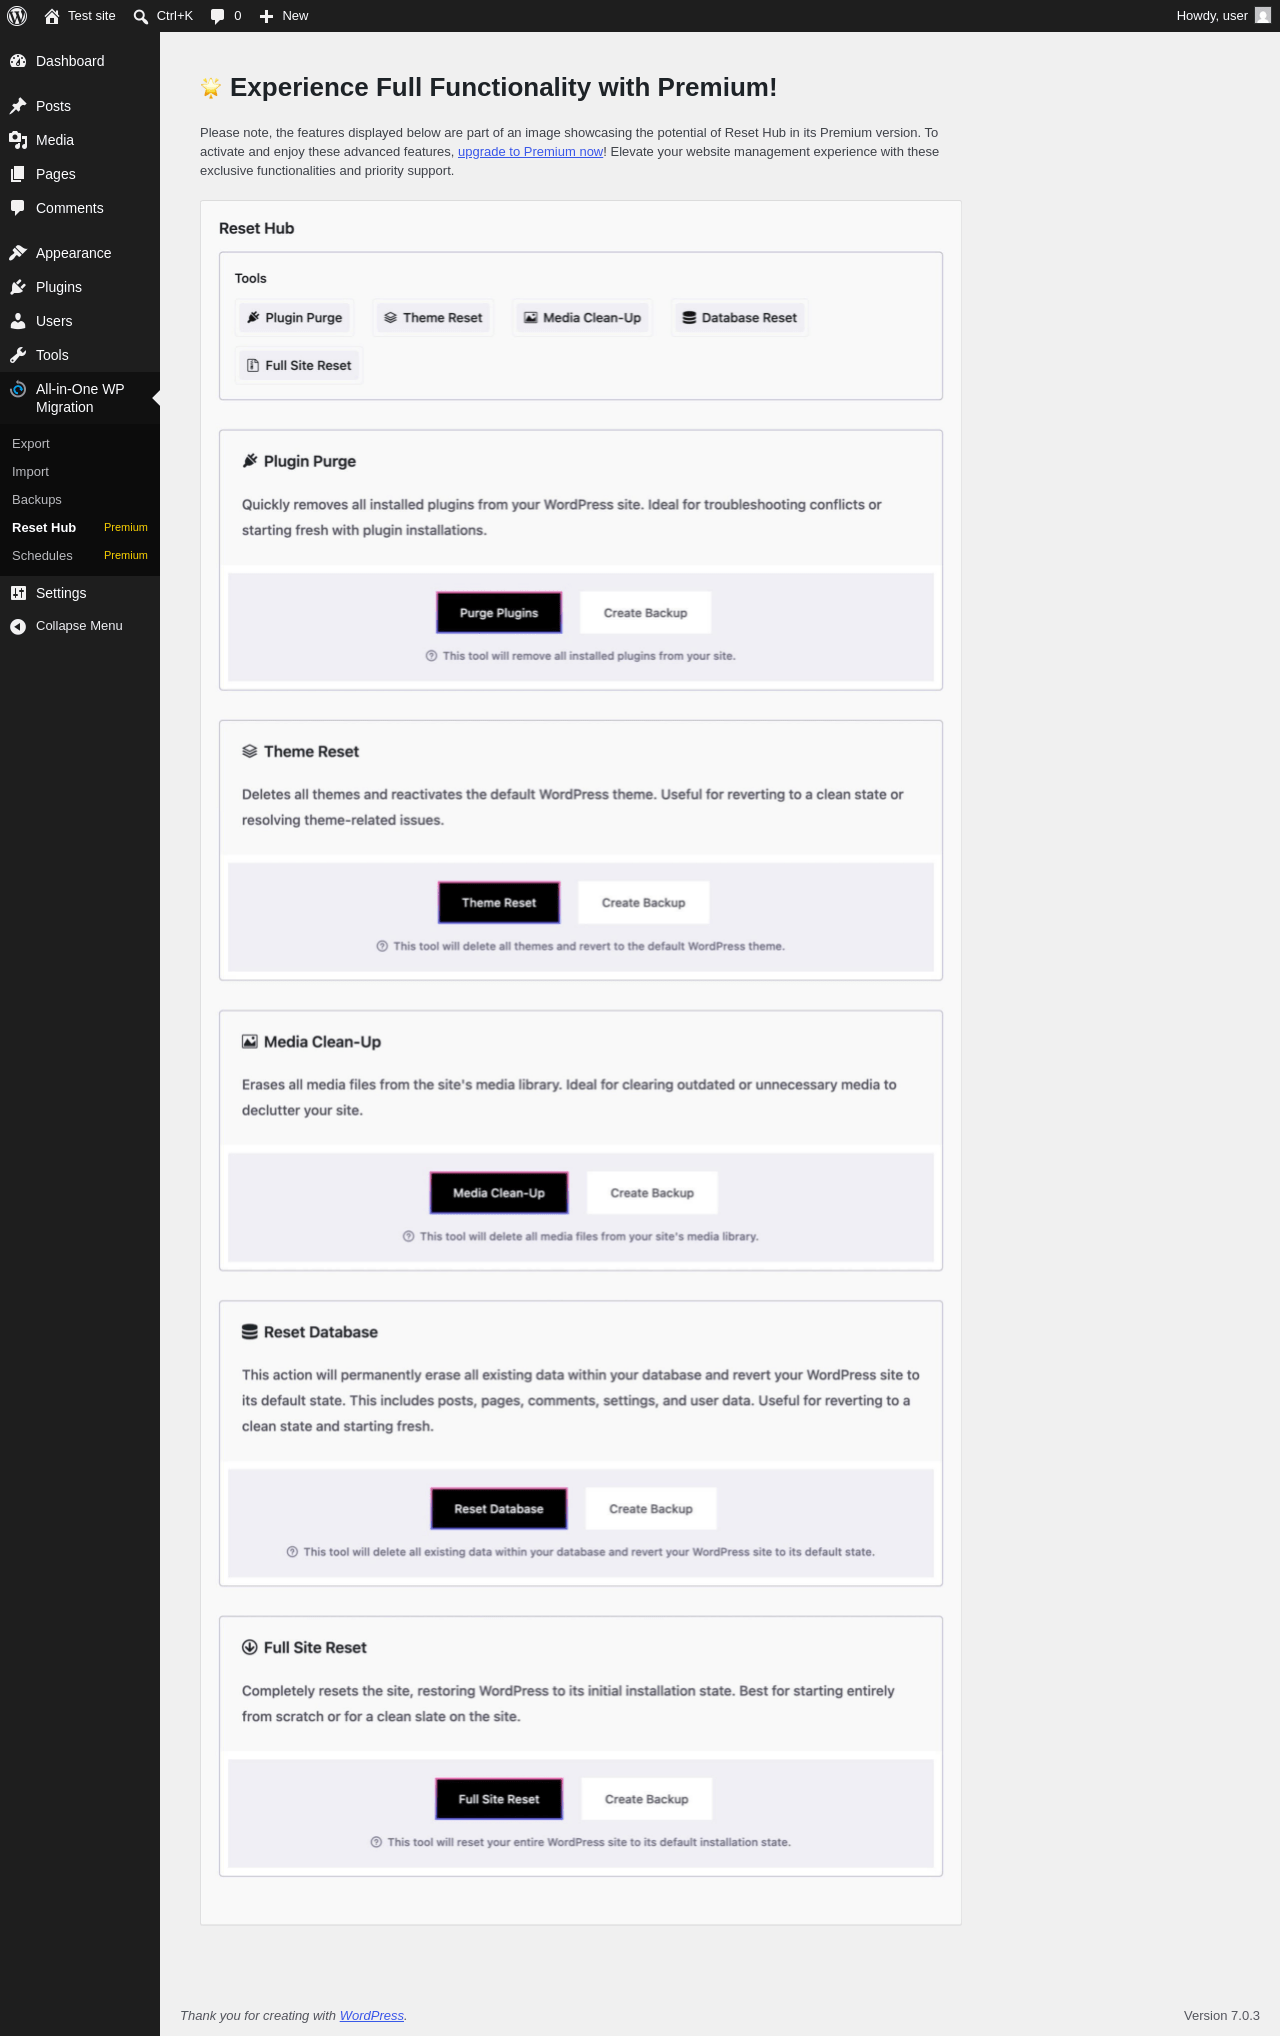This screenshot has width=1280, height=2036.
Task: Click the 'Version 7.0.3' footer text
Action: tap(1222, 2016)
